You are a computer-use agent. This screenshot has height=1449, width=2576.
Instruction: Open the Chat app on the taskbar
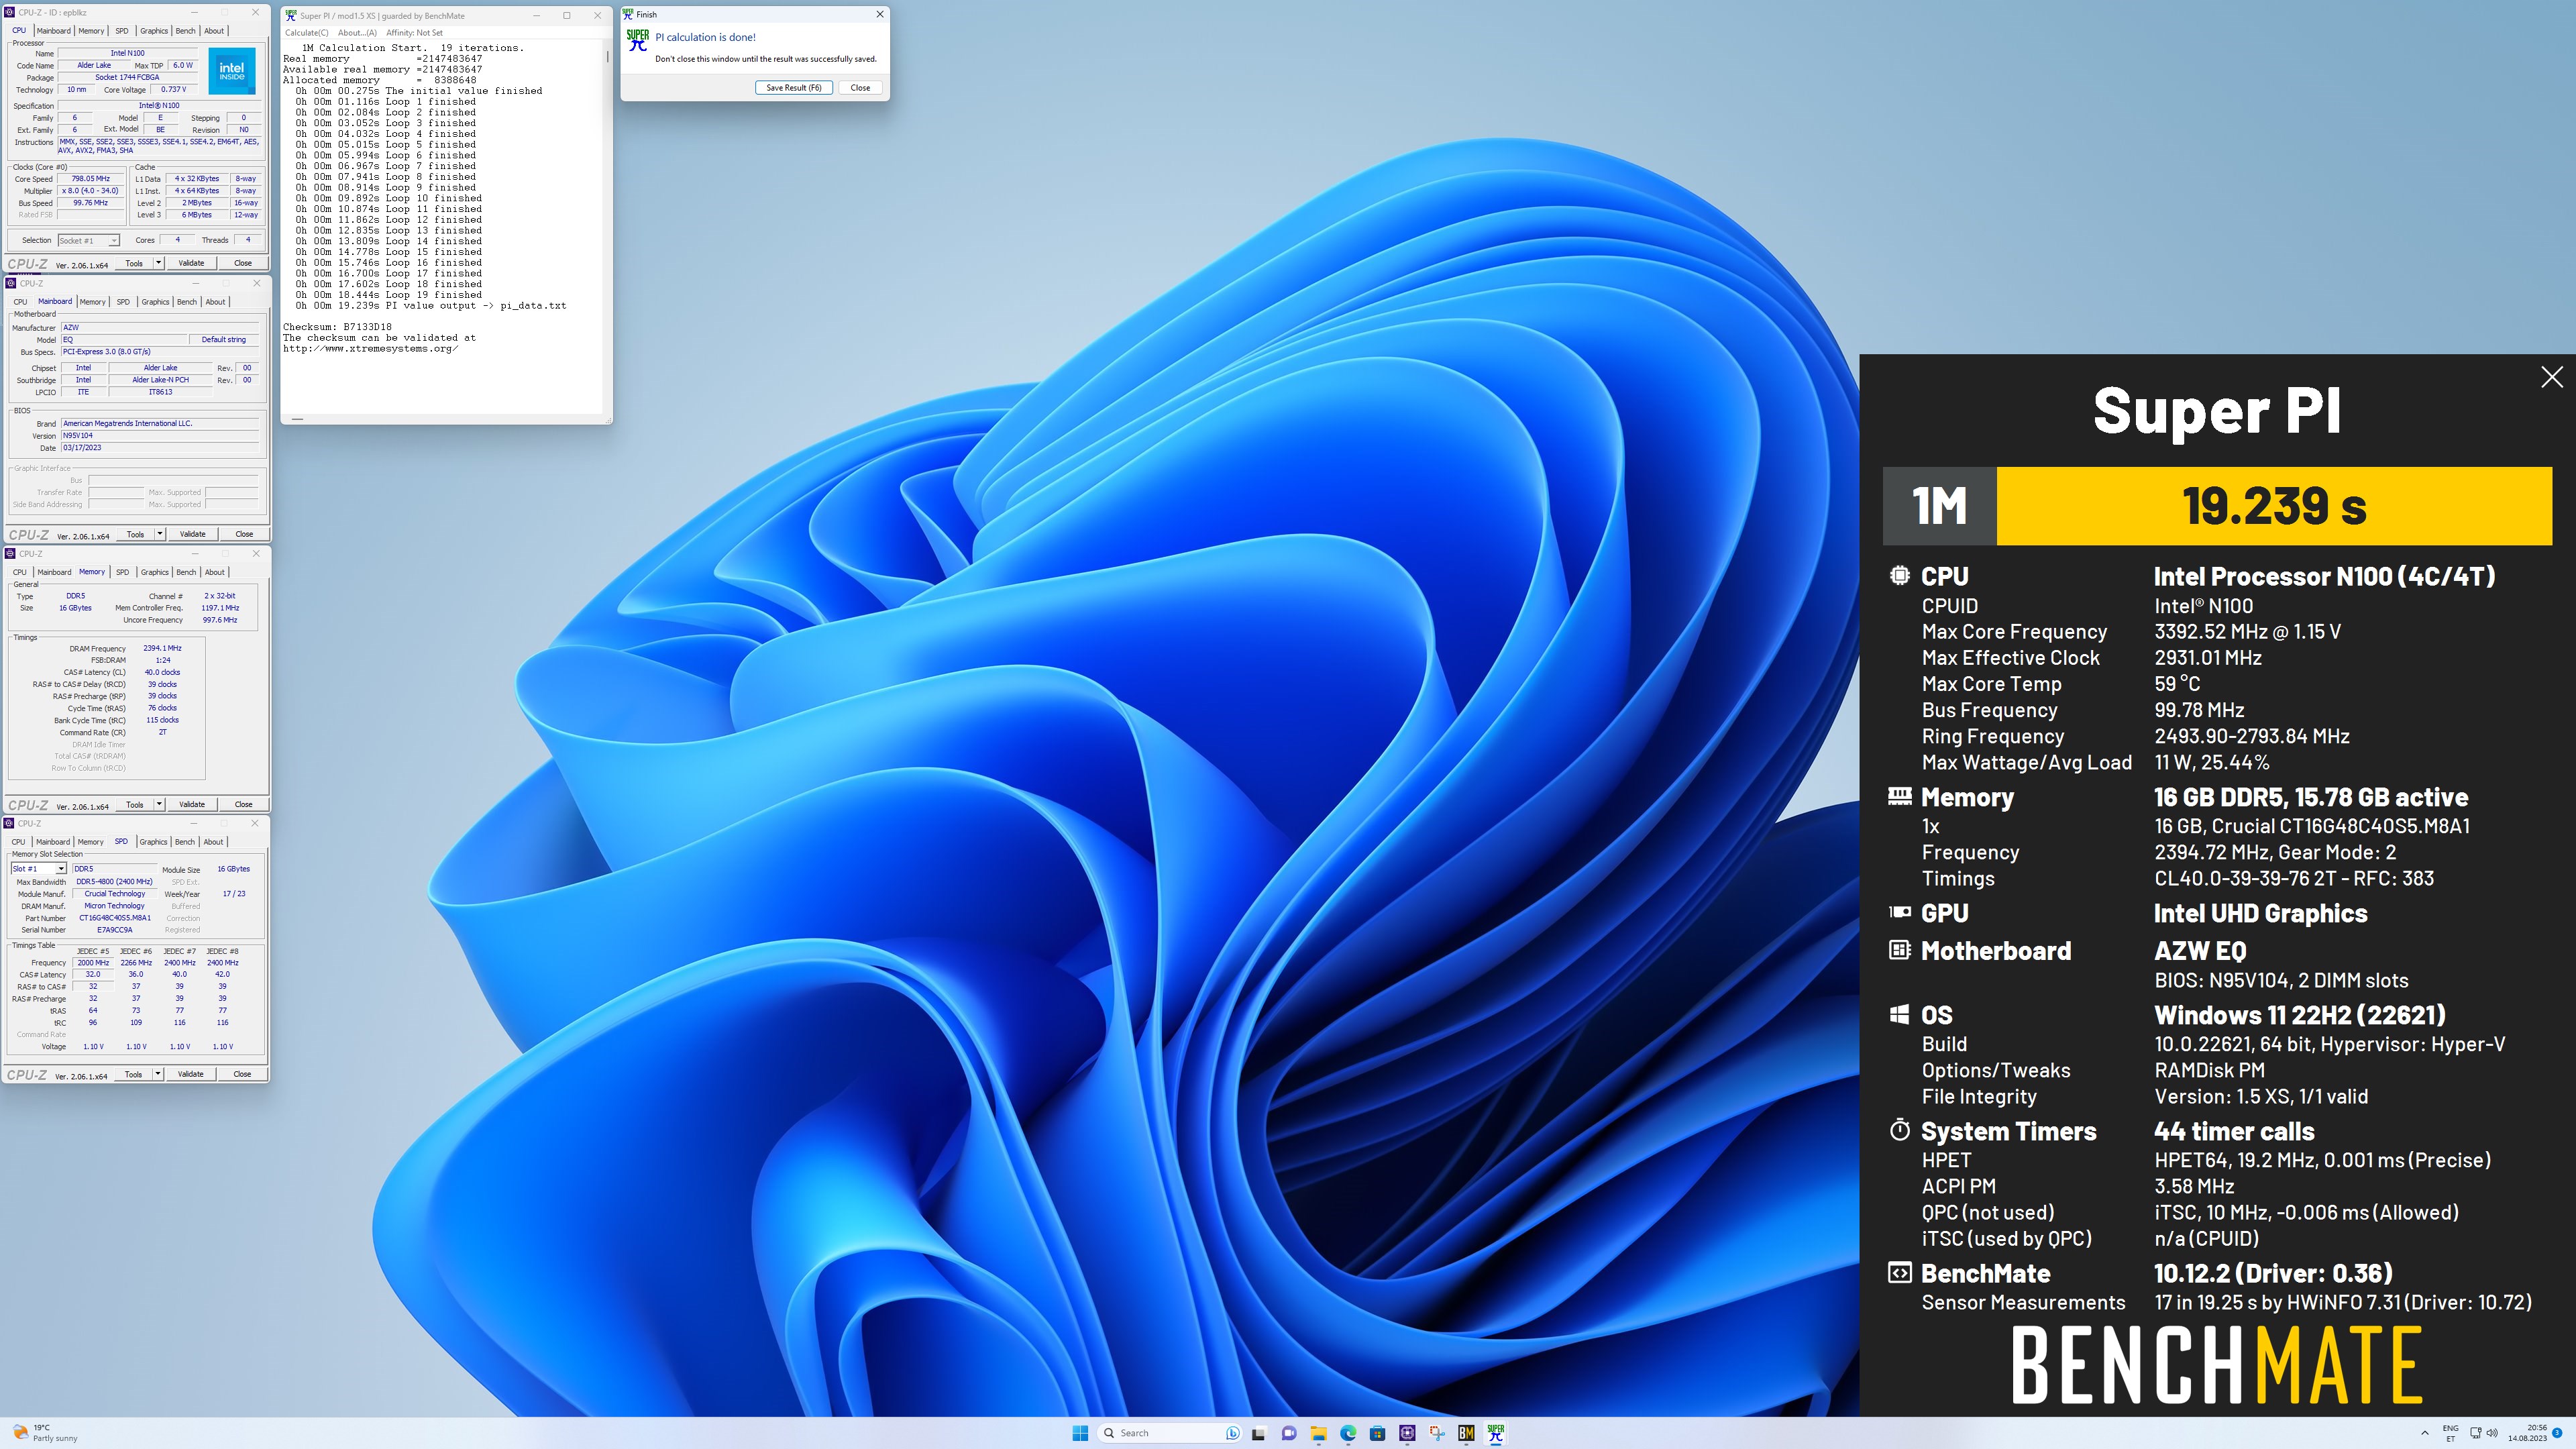click(1289, 1433)
